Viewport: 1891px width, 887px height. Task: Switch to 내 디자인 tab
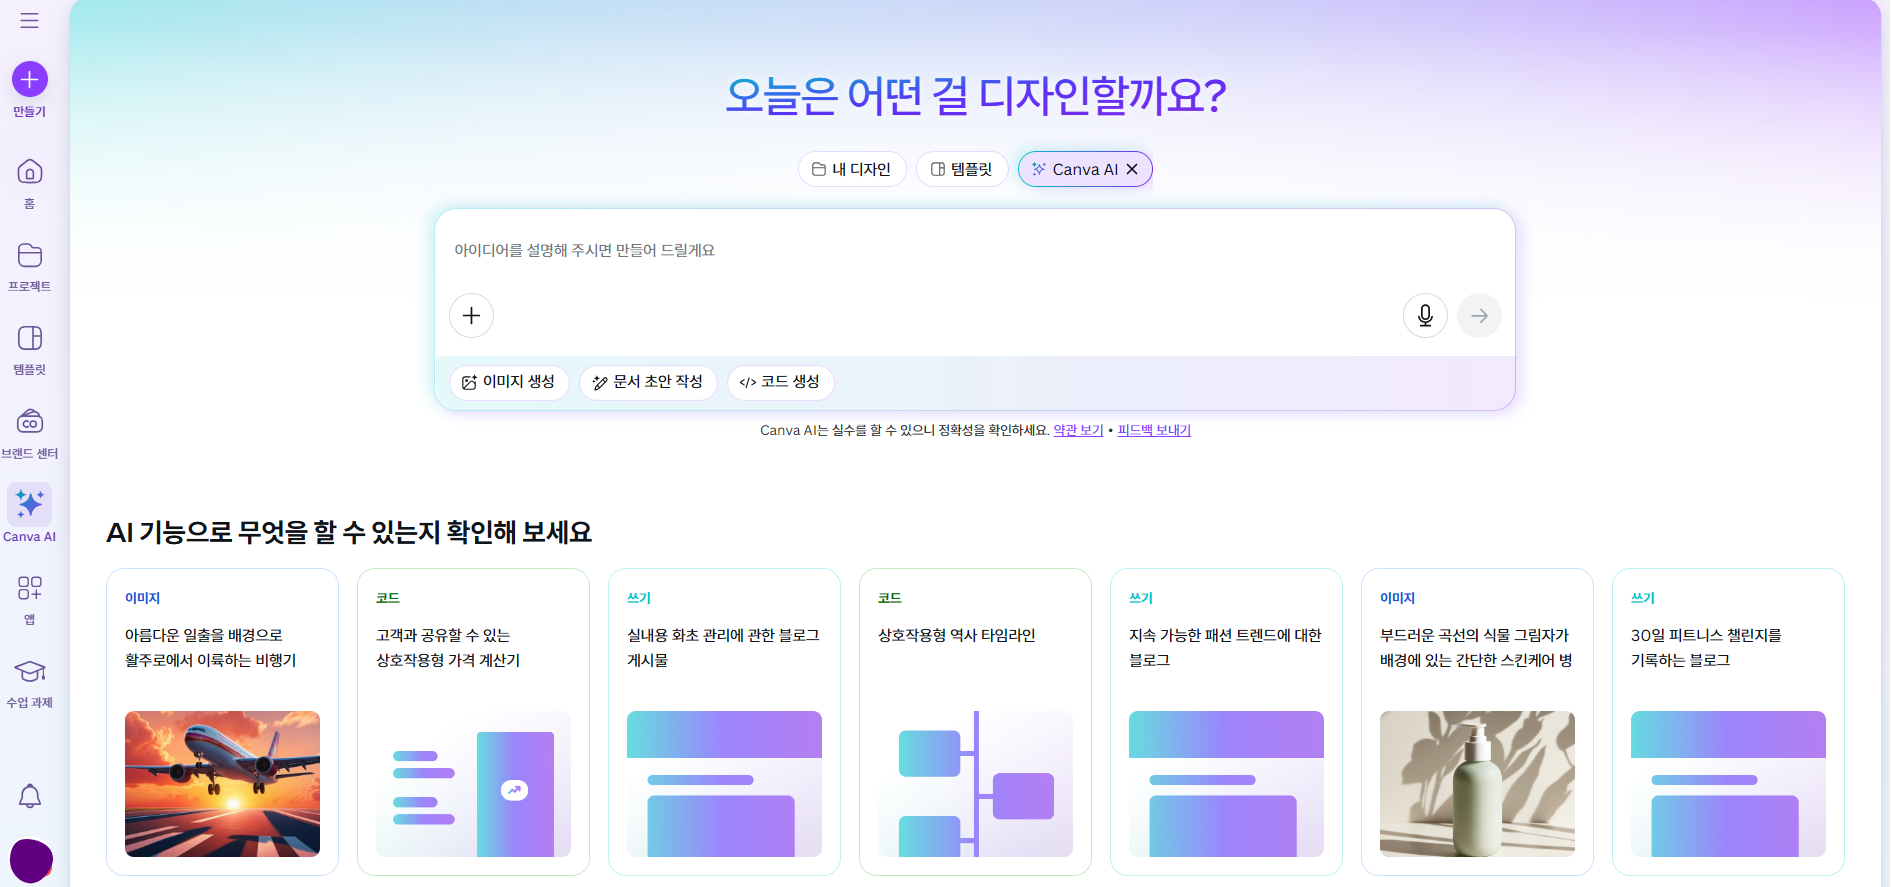tap(852, 169)
